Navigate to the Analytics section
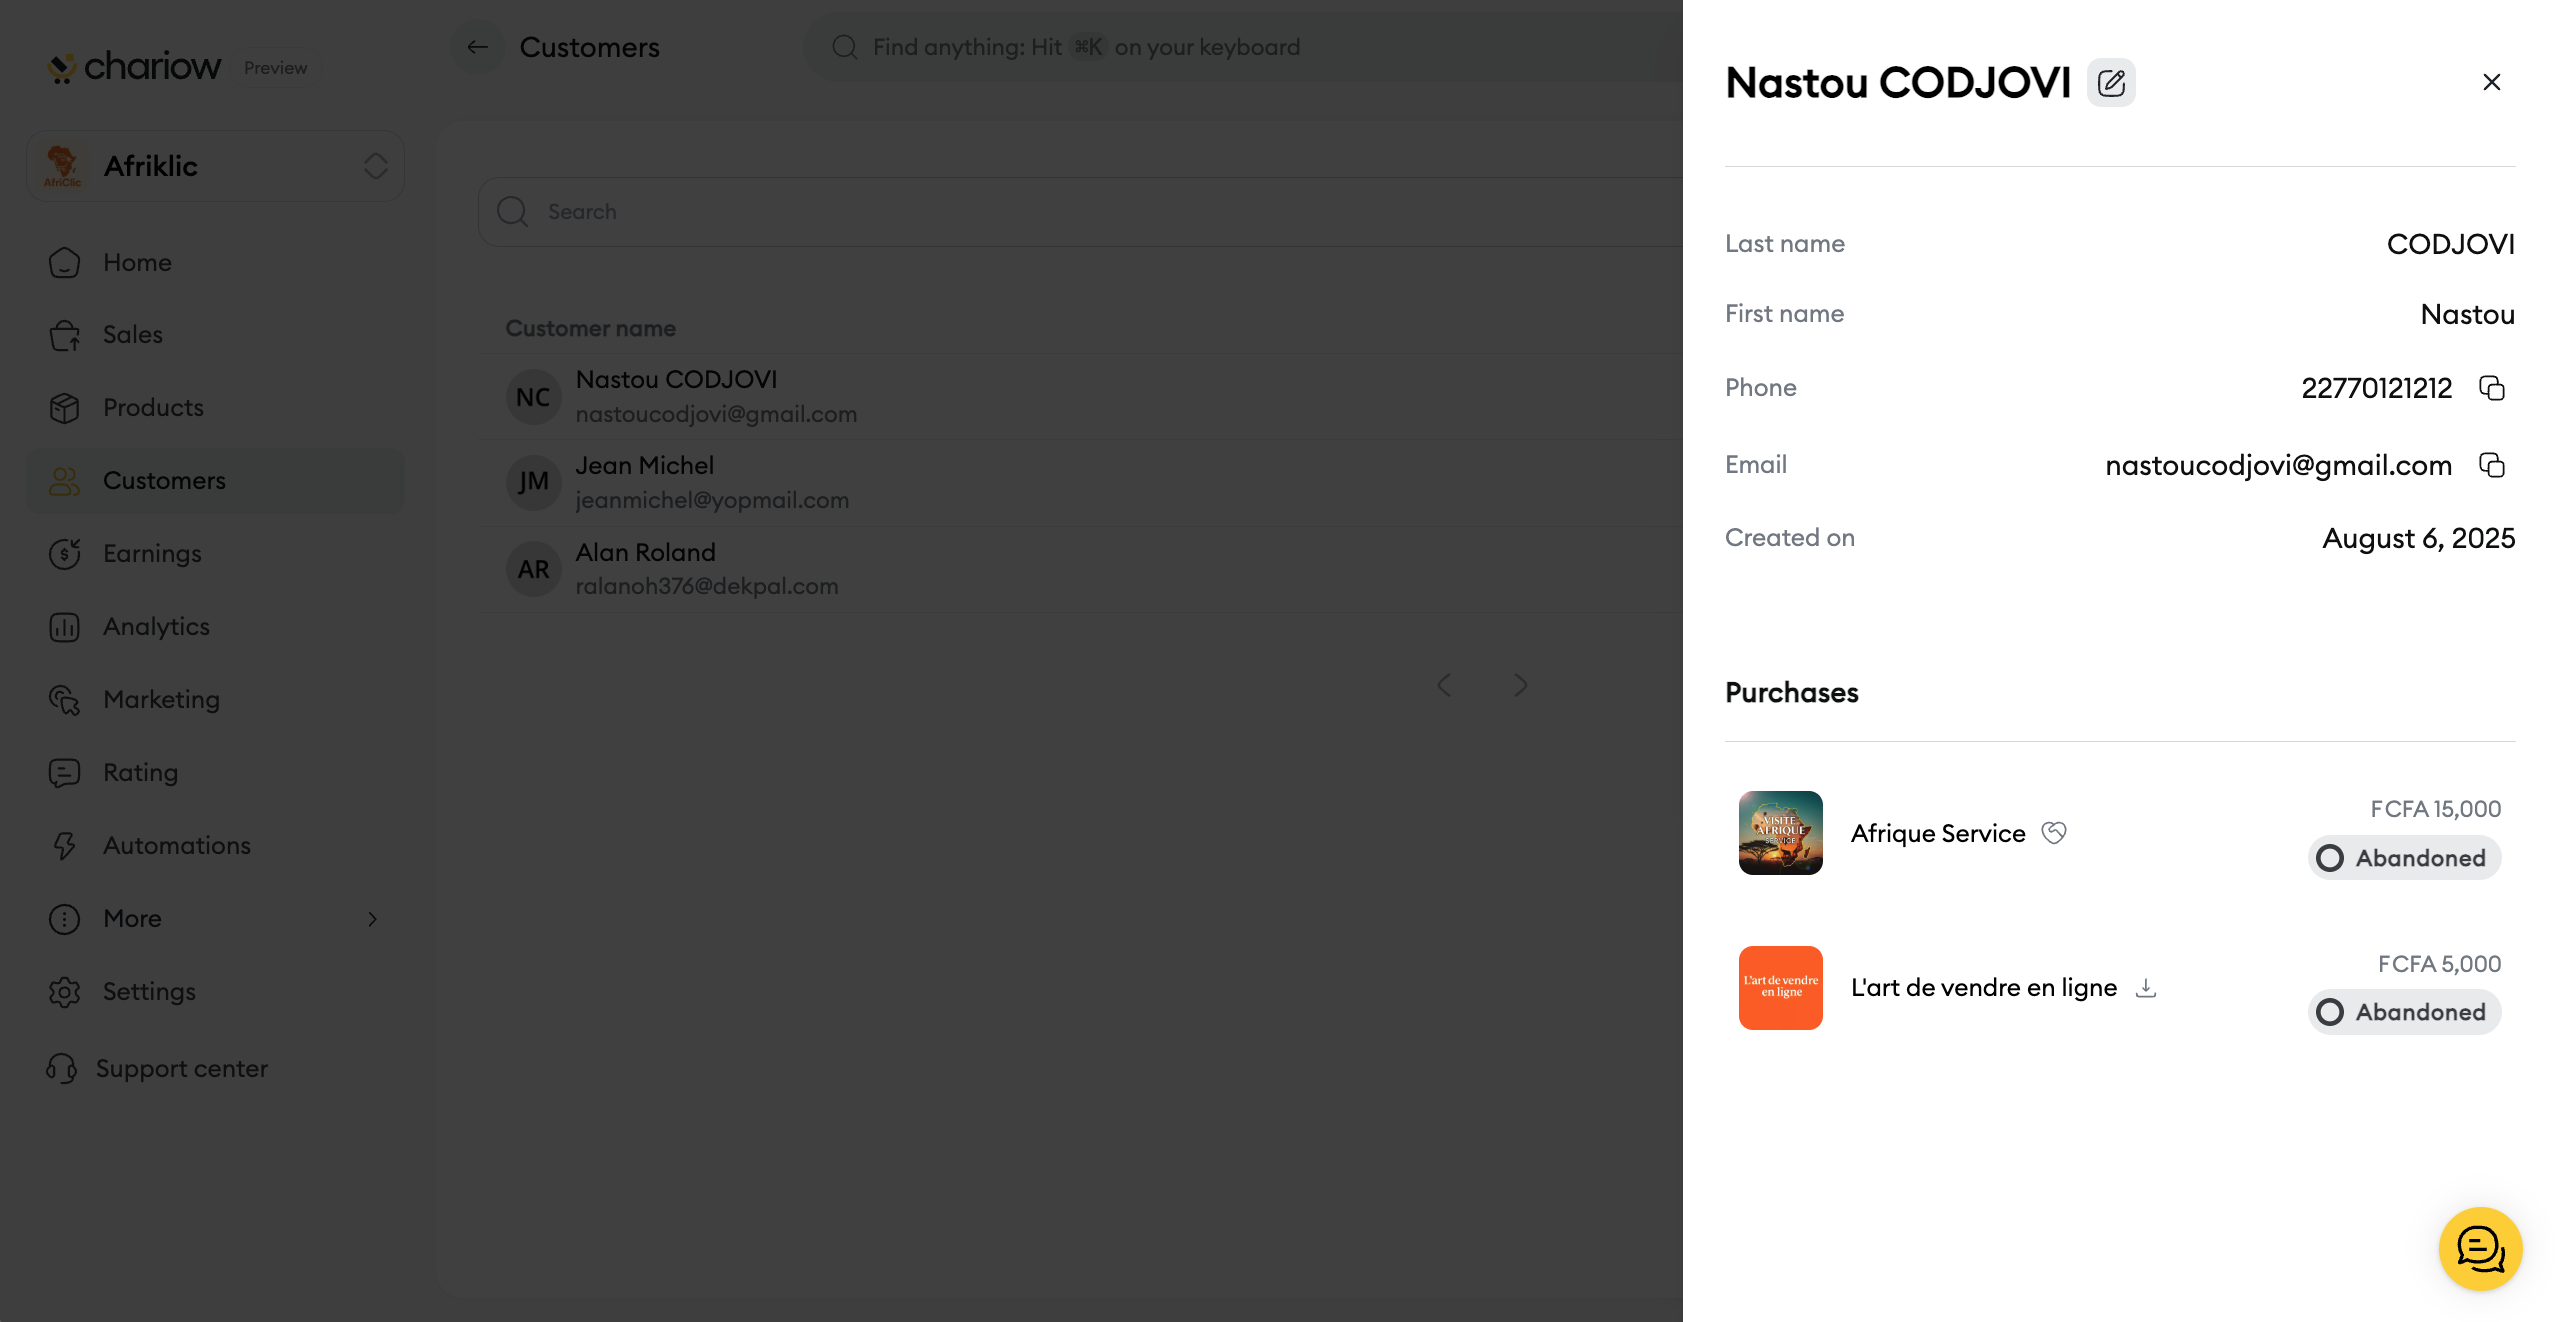This screenshot has width=2555, height=1322. point(156,626)
